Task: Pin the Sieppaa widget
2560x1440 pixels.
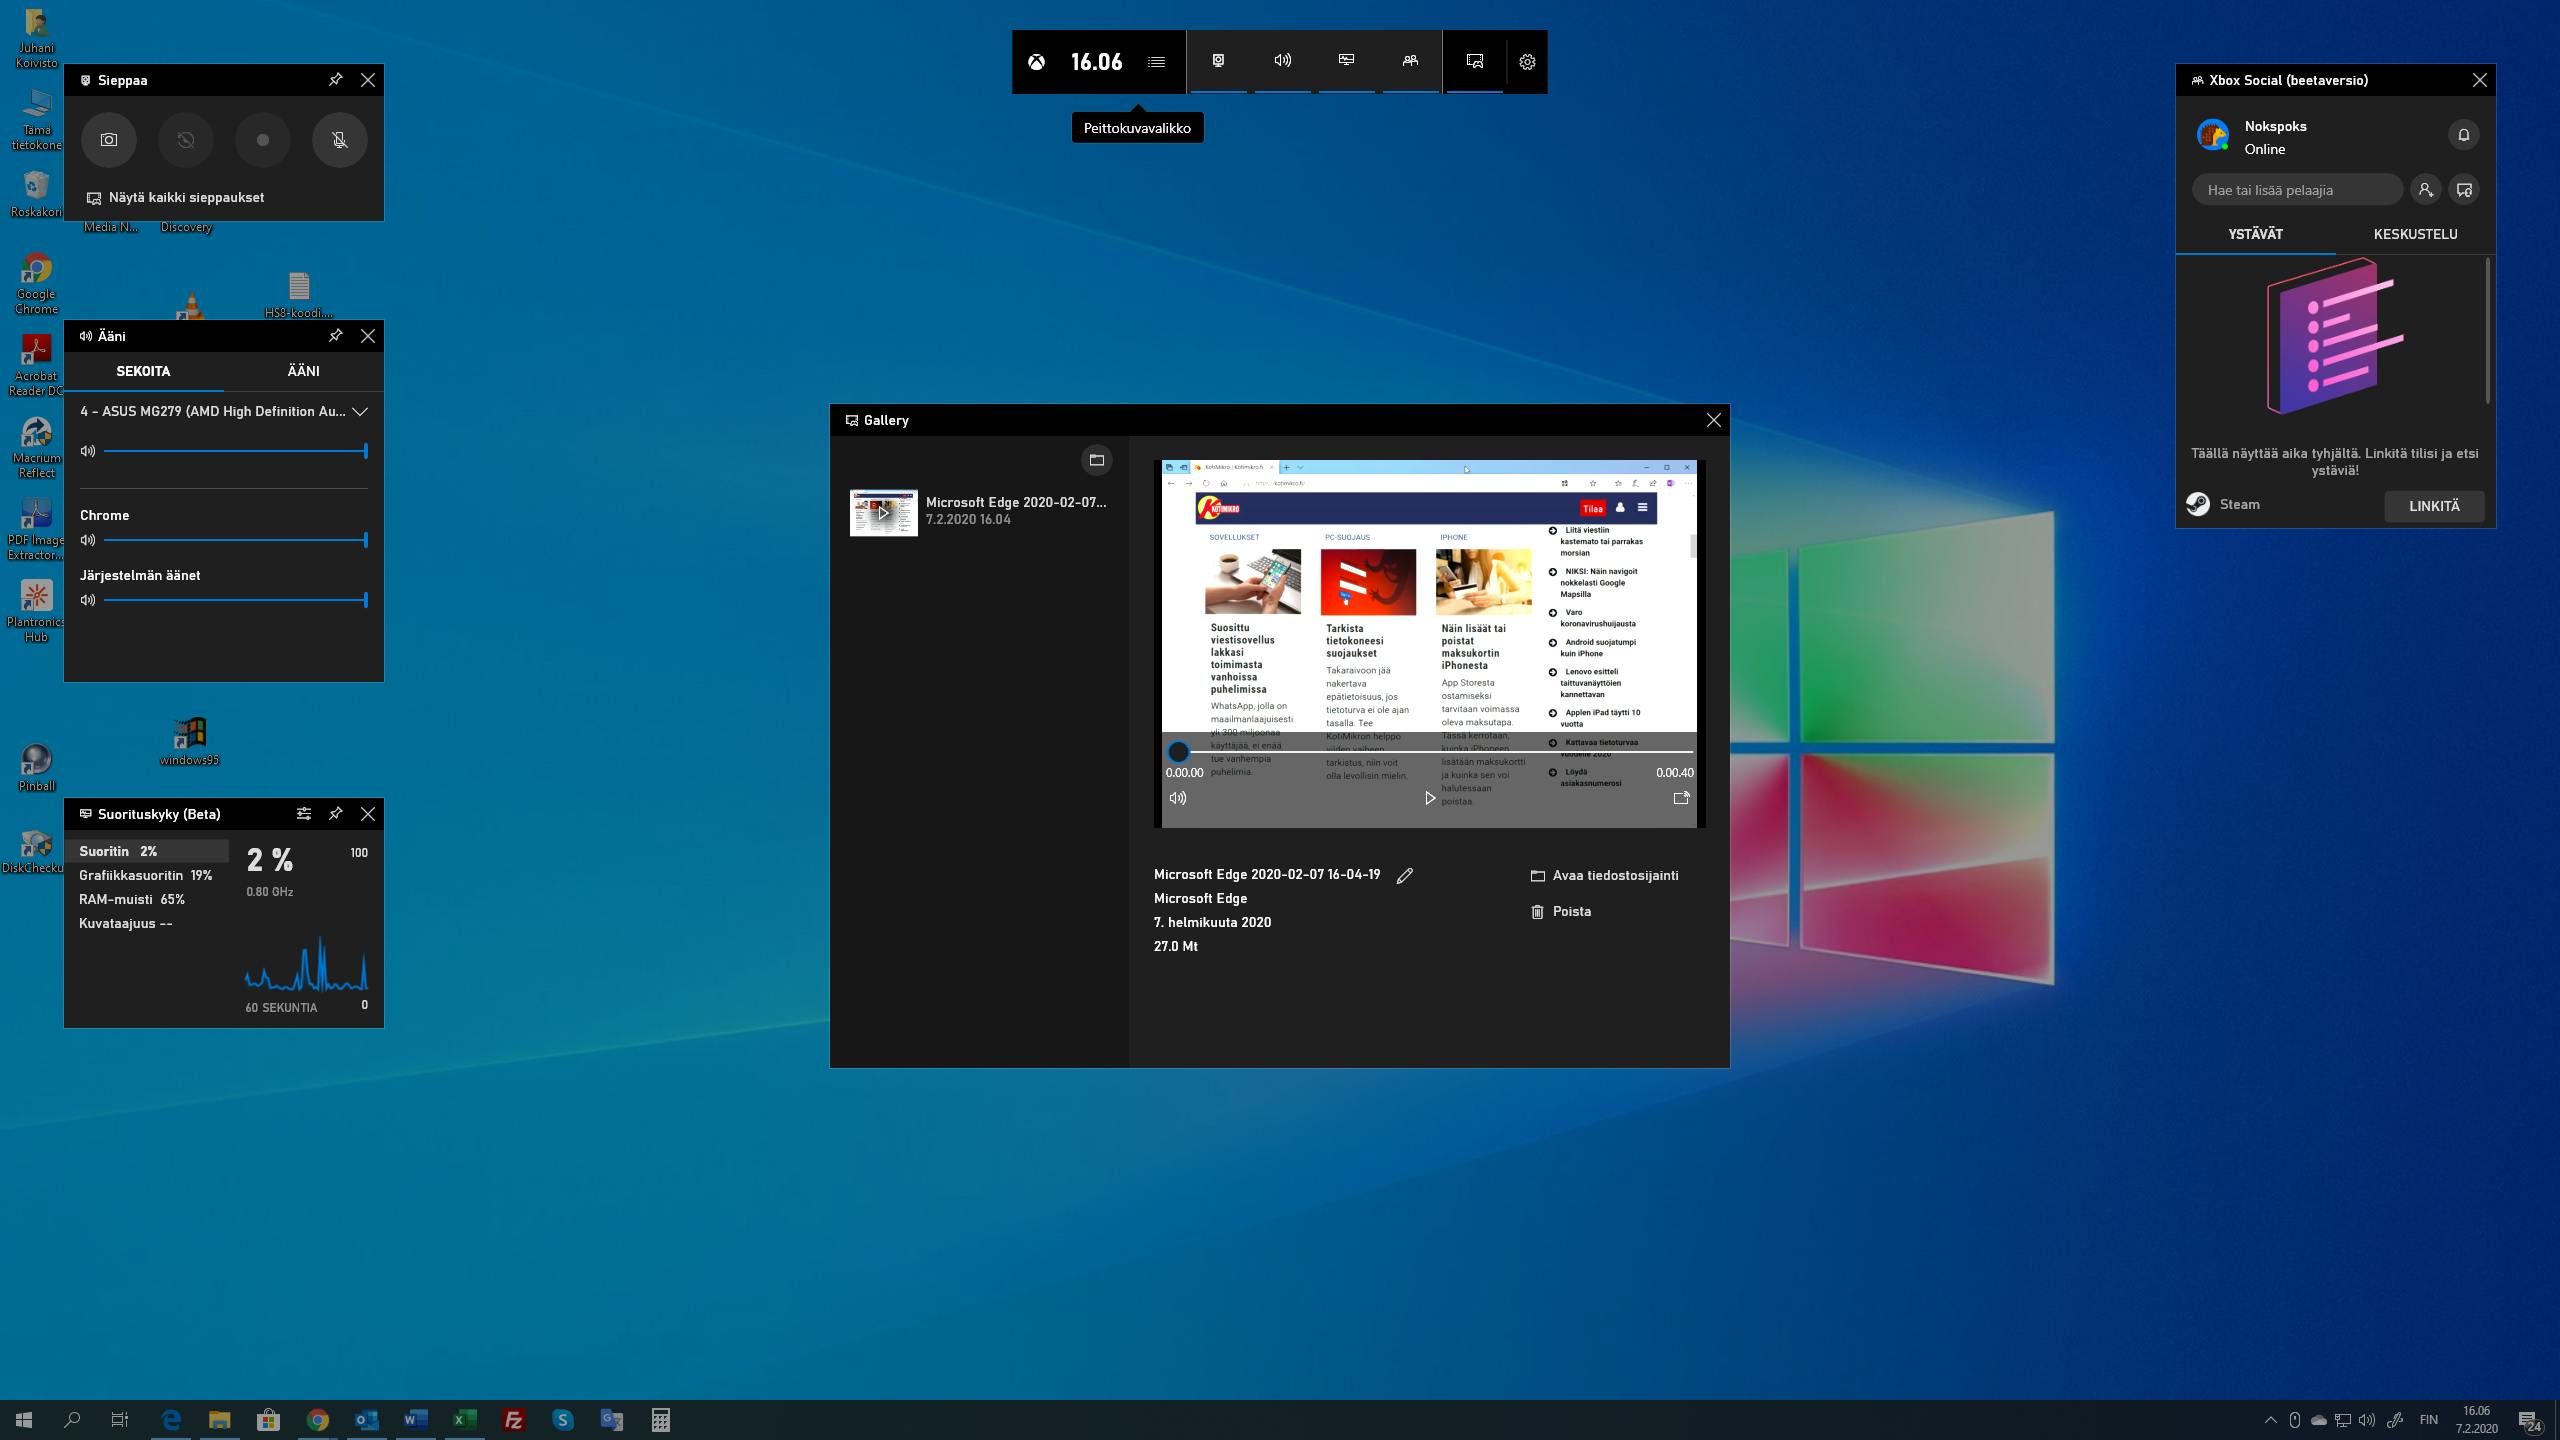Action: coord(336,80)
